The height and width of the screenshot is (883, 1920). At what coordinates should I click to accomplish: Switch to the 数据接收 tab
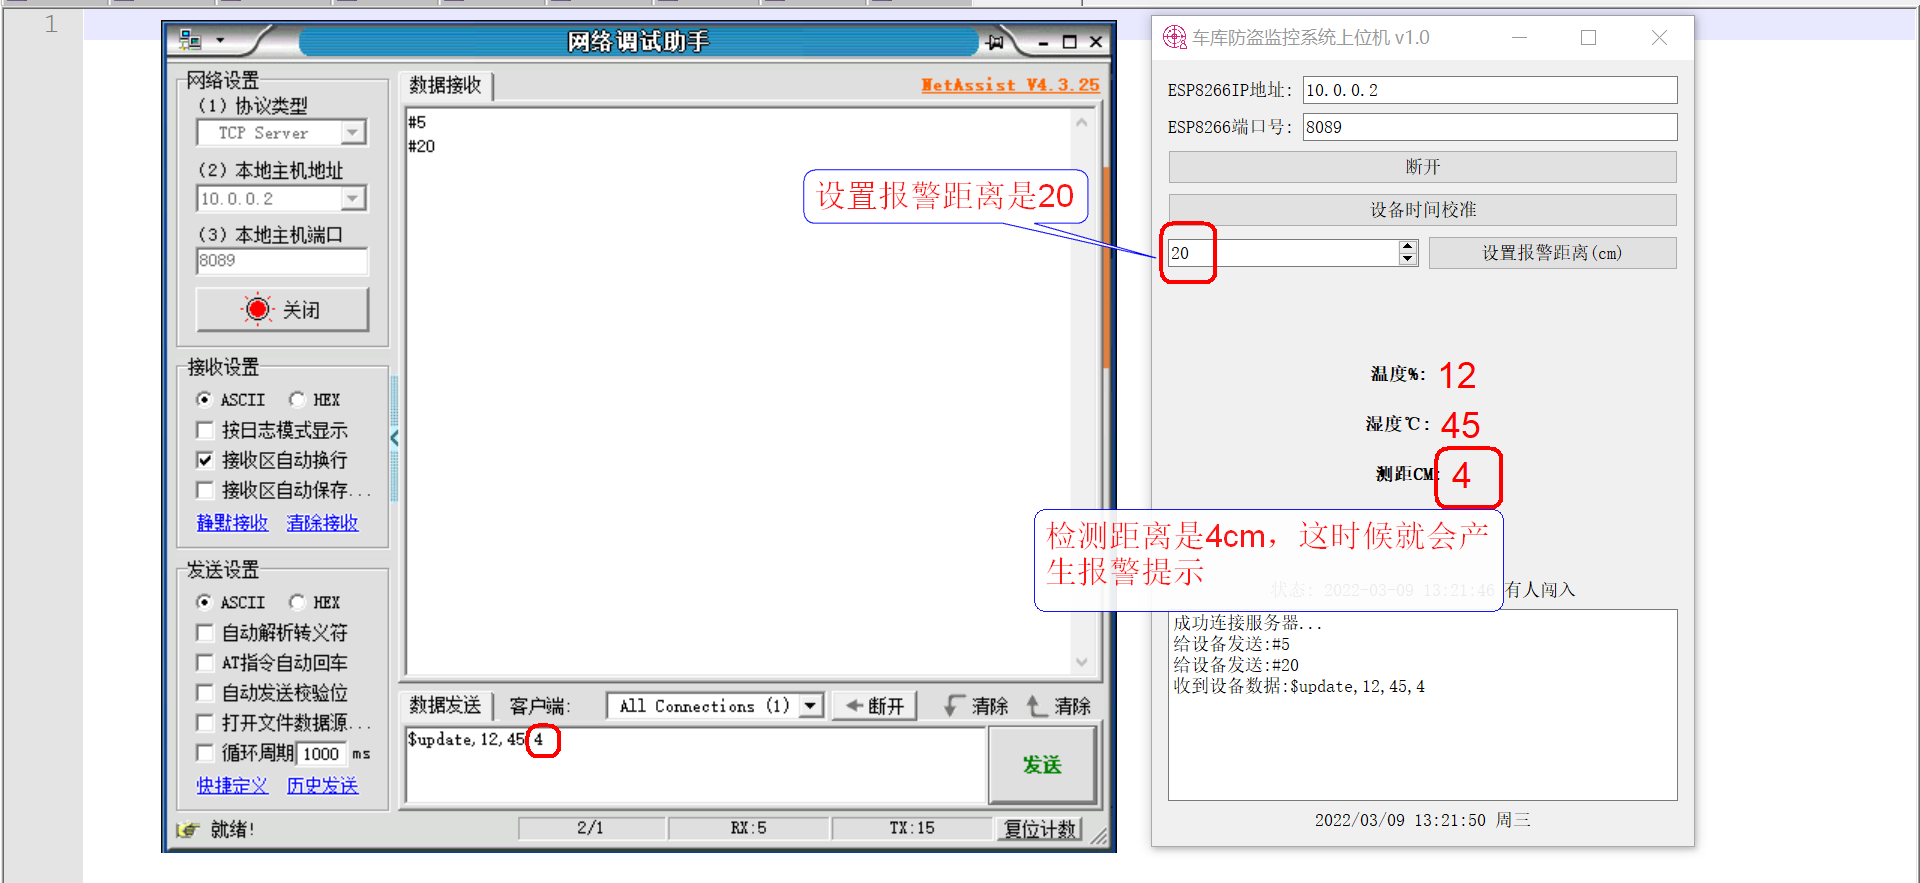pos(445,86)
